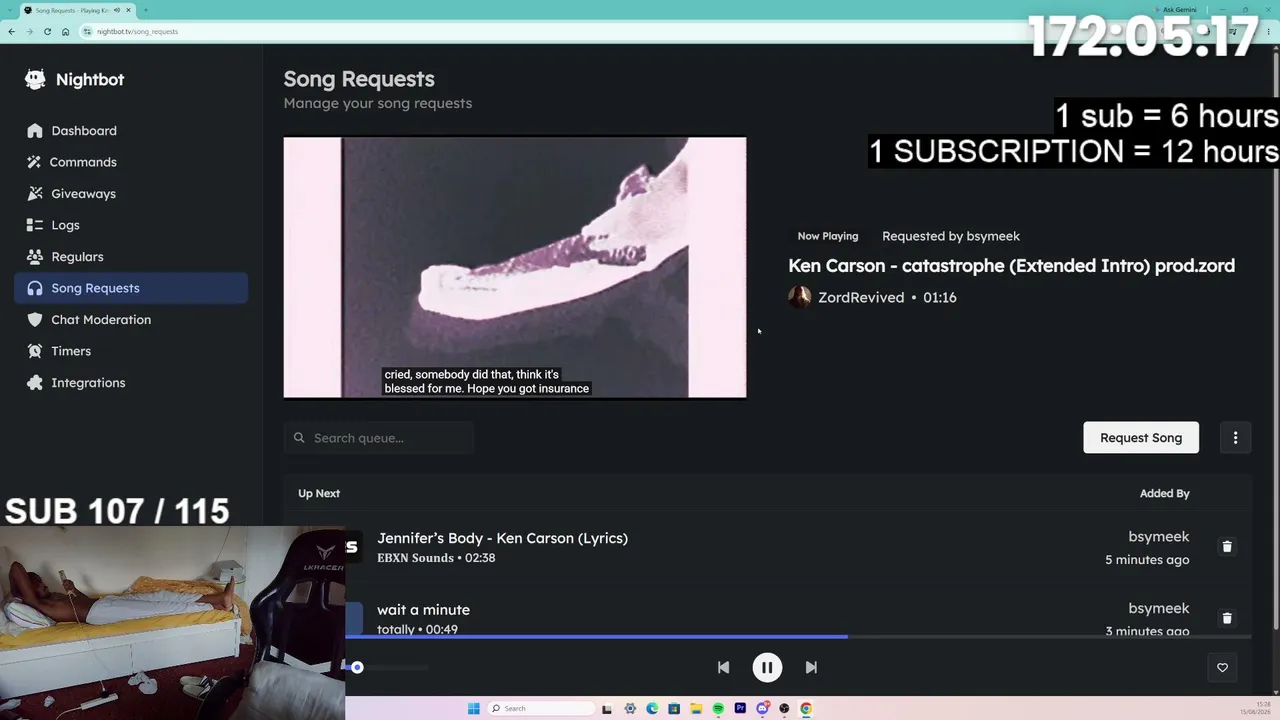1280x720 pixels.
Task: Open Task View from the taskbar
Action: 607,709
